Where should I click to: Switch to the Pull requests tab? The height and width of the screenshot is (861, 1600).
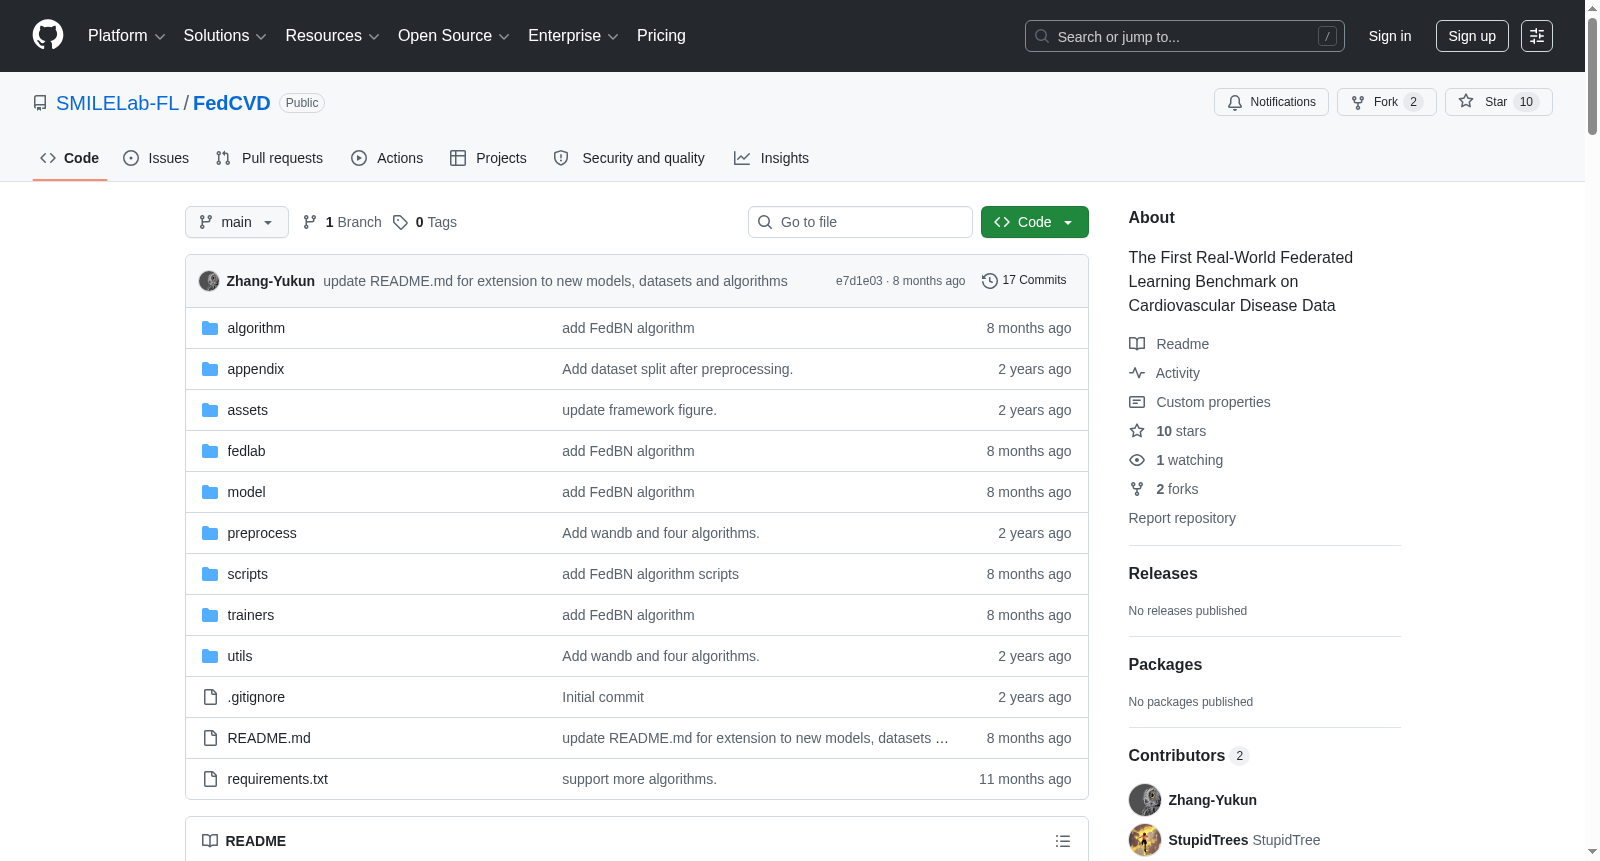(x=269, y=158)
